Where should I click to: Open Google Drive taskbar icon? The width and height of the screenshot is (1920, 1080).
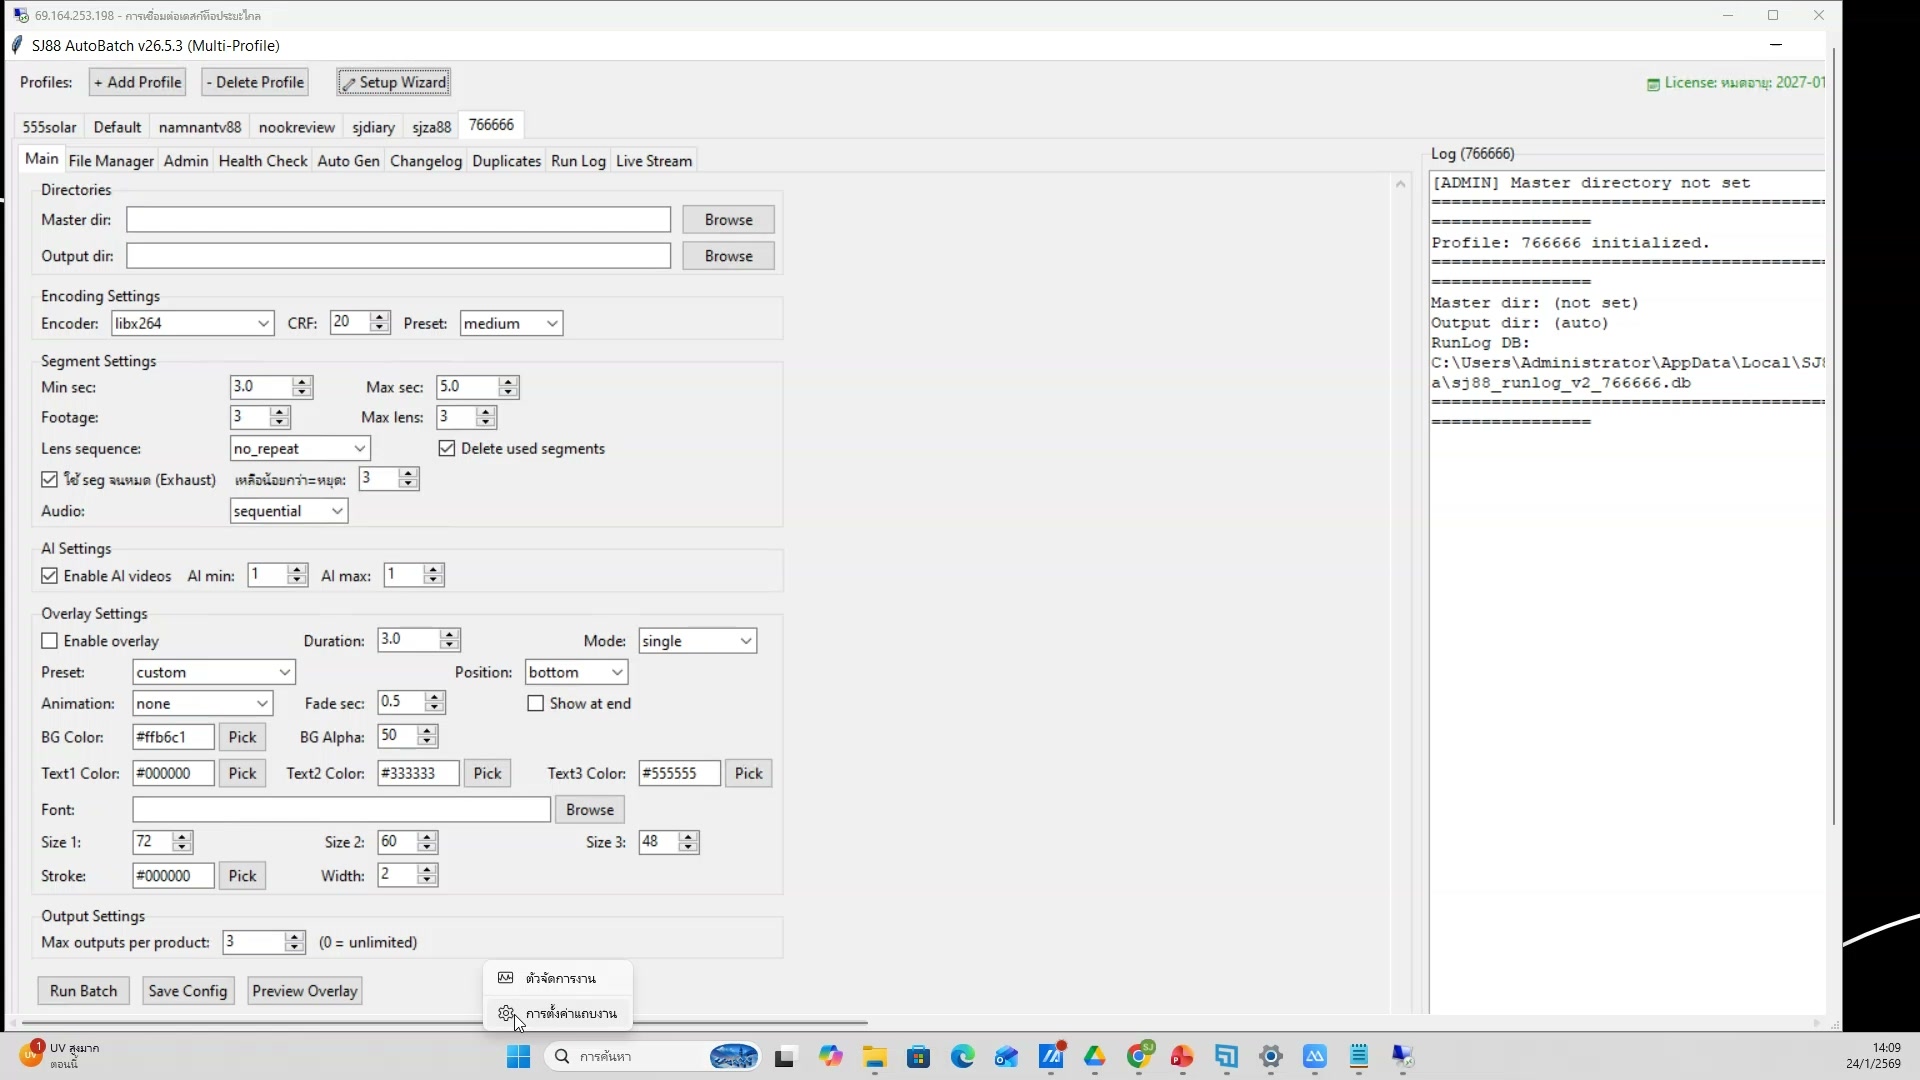click(1095, 1057)
